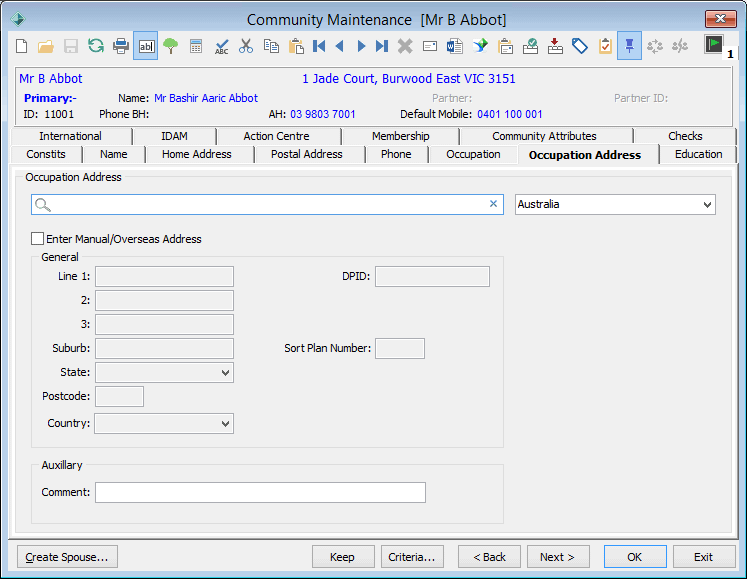This screenshot has width=747, height=579.
Task: Advance with the Next > button
Action: (x=558, y=557)
